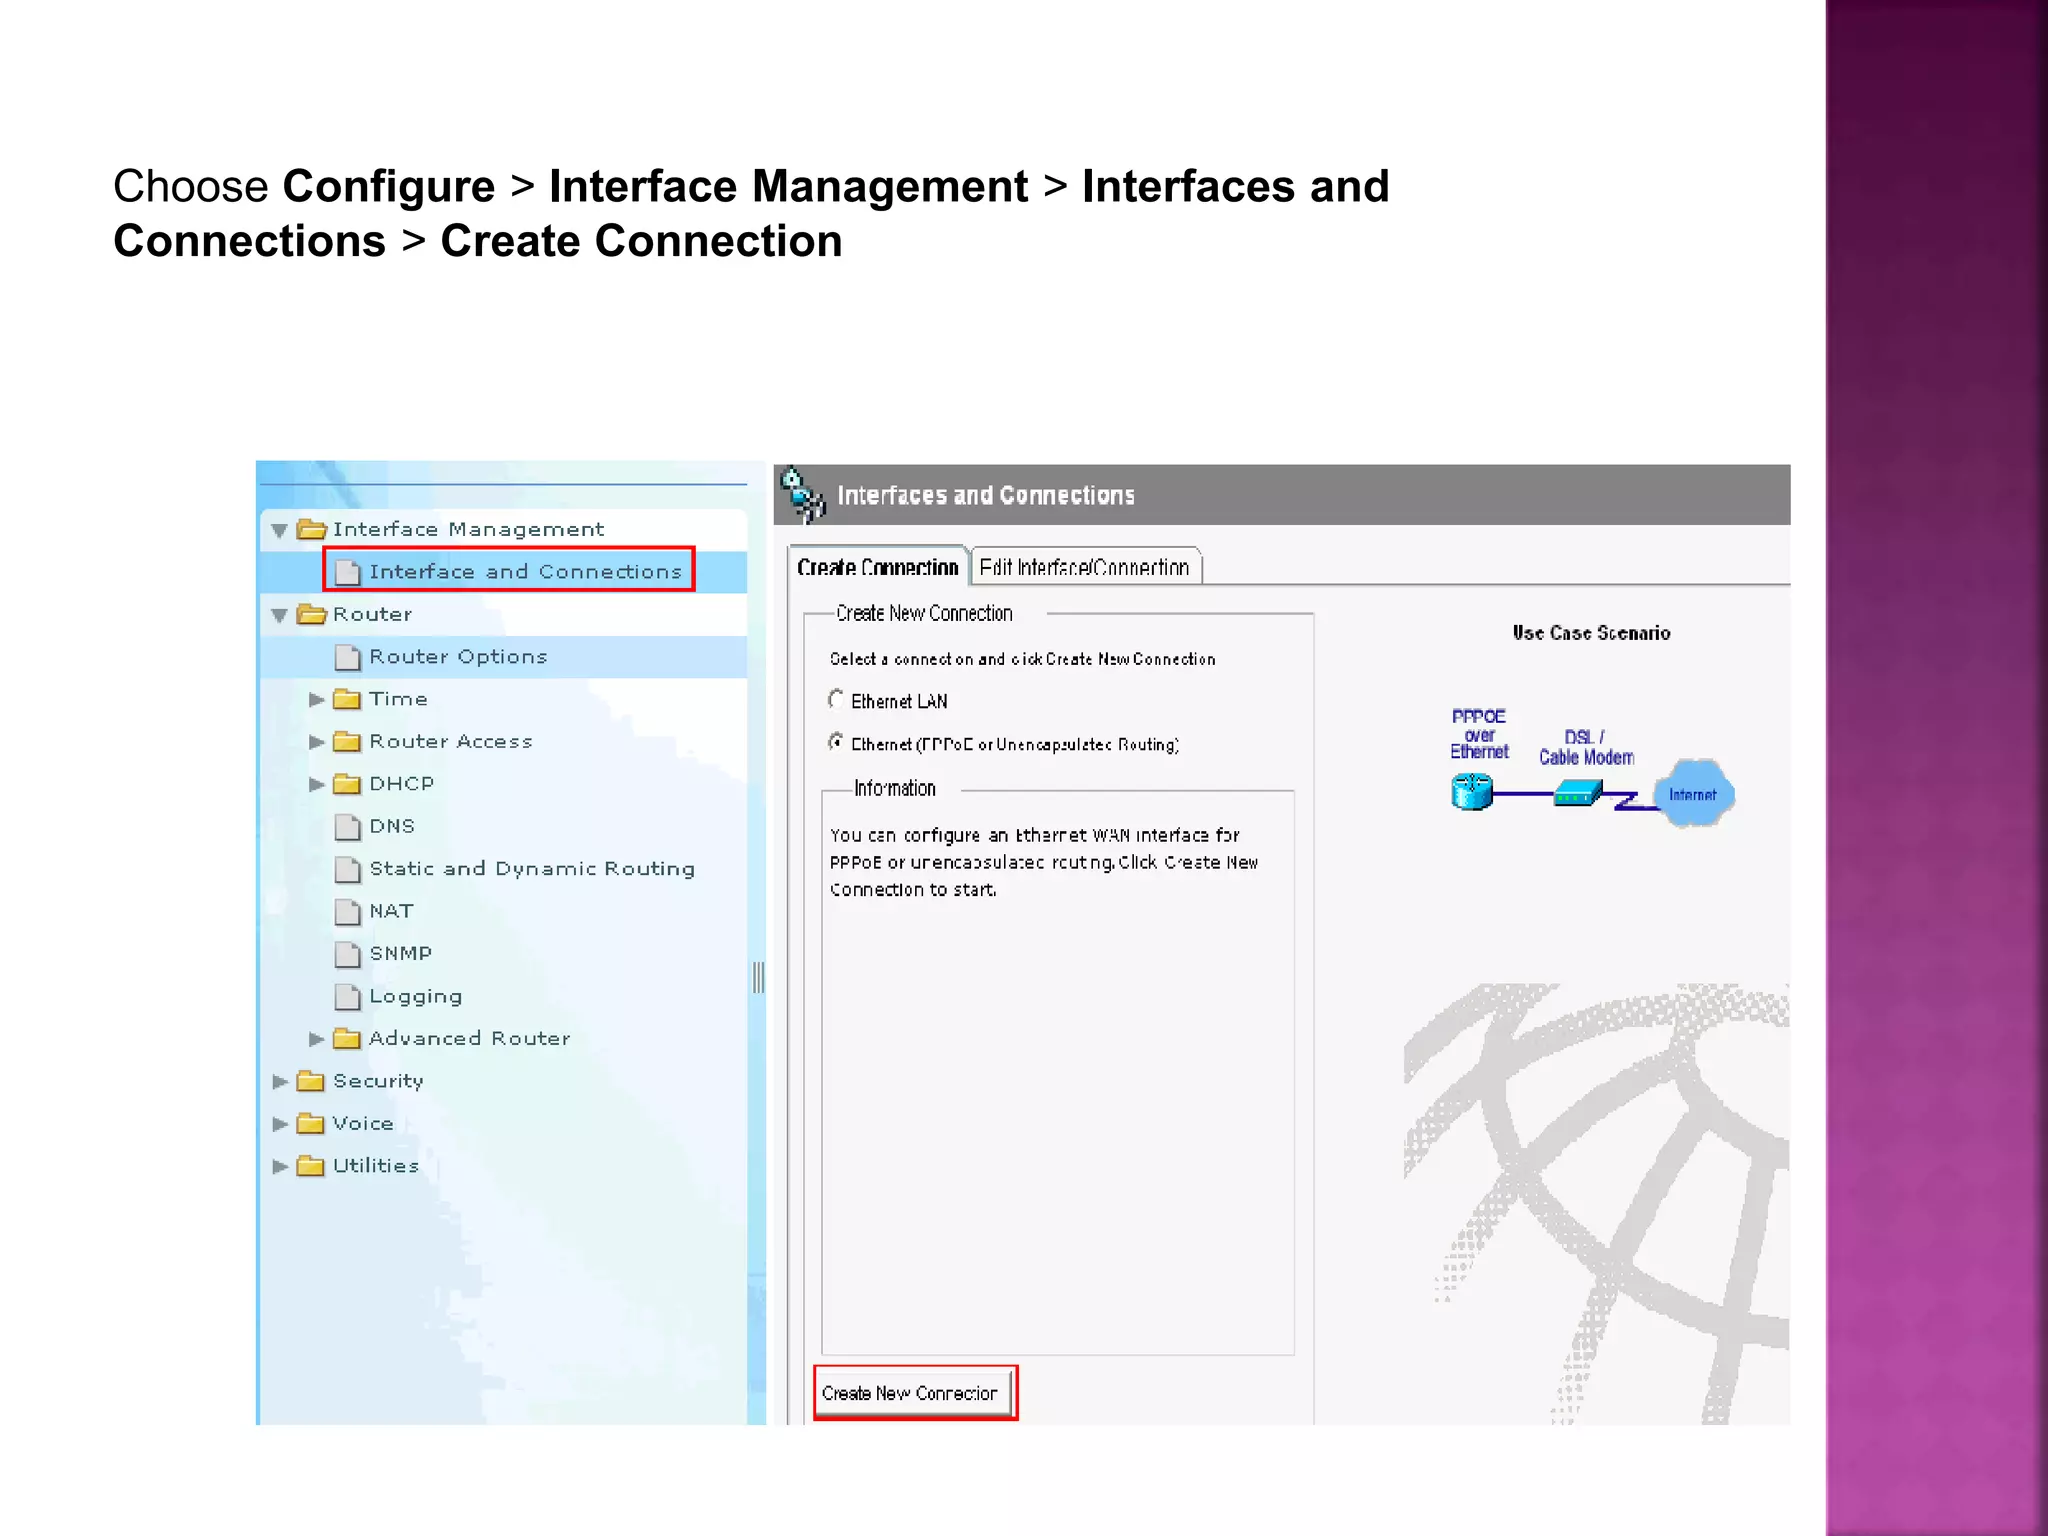Click the Logging page icon

(347, 997)
